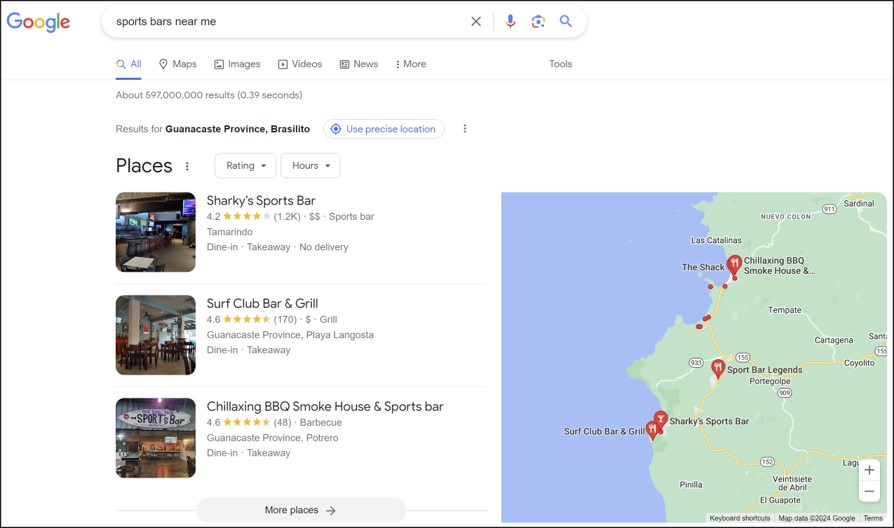
Task: Click Sport Bar Legends map pin
Action: click(717, 368)
